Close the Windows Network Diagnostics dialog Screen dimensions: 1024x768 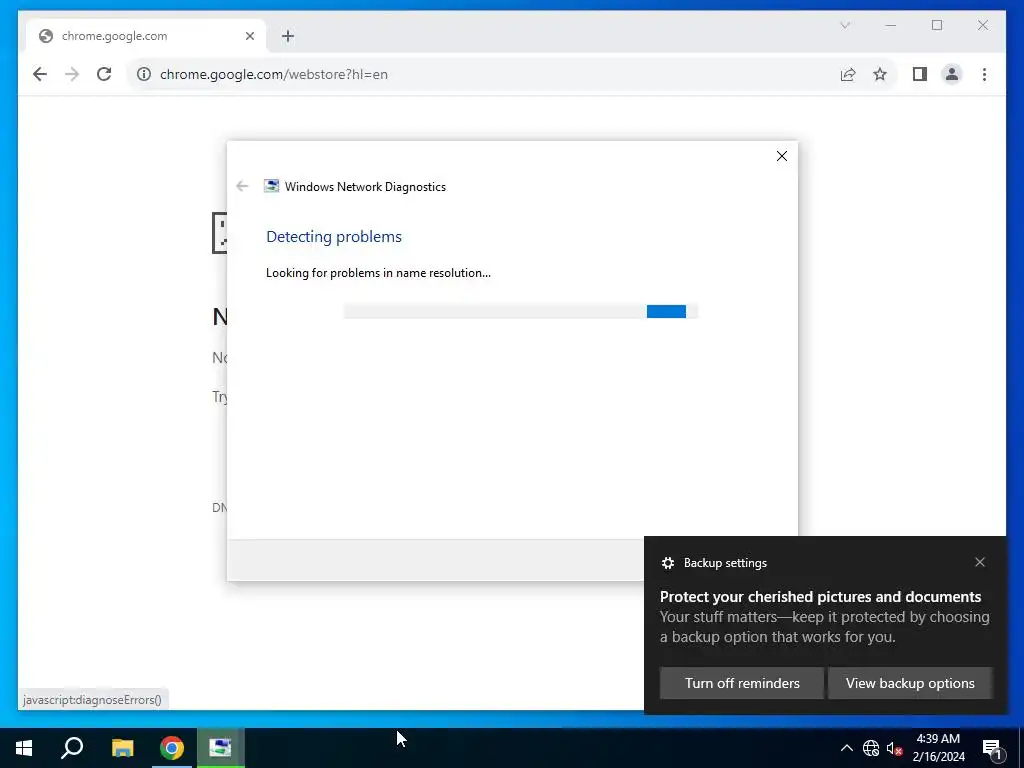[x=782, y=156]
